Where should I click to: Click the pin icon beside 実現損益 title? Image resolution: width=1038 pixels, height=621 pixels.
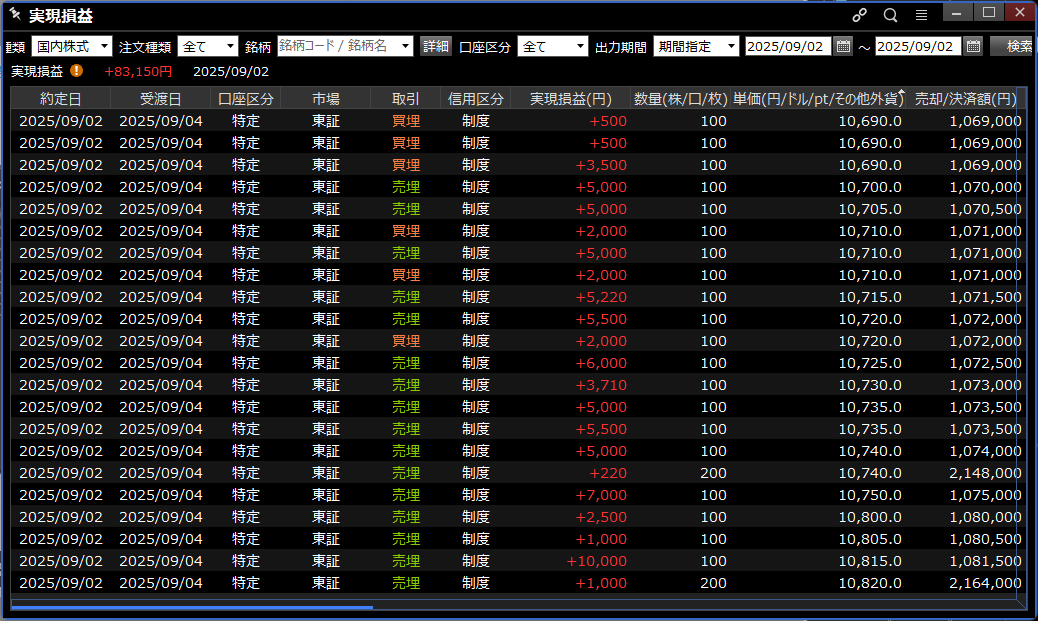(x=15, y=14)
